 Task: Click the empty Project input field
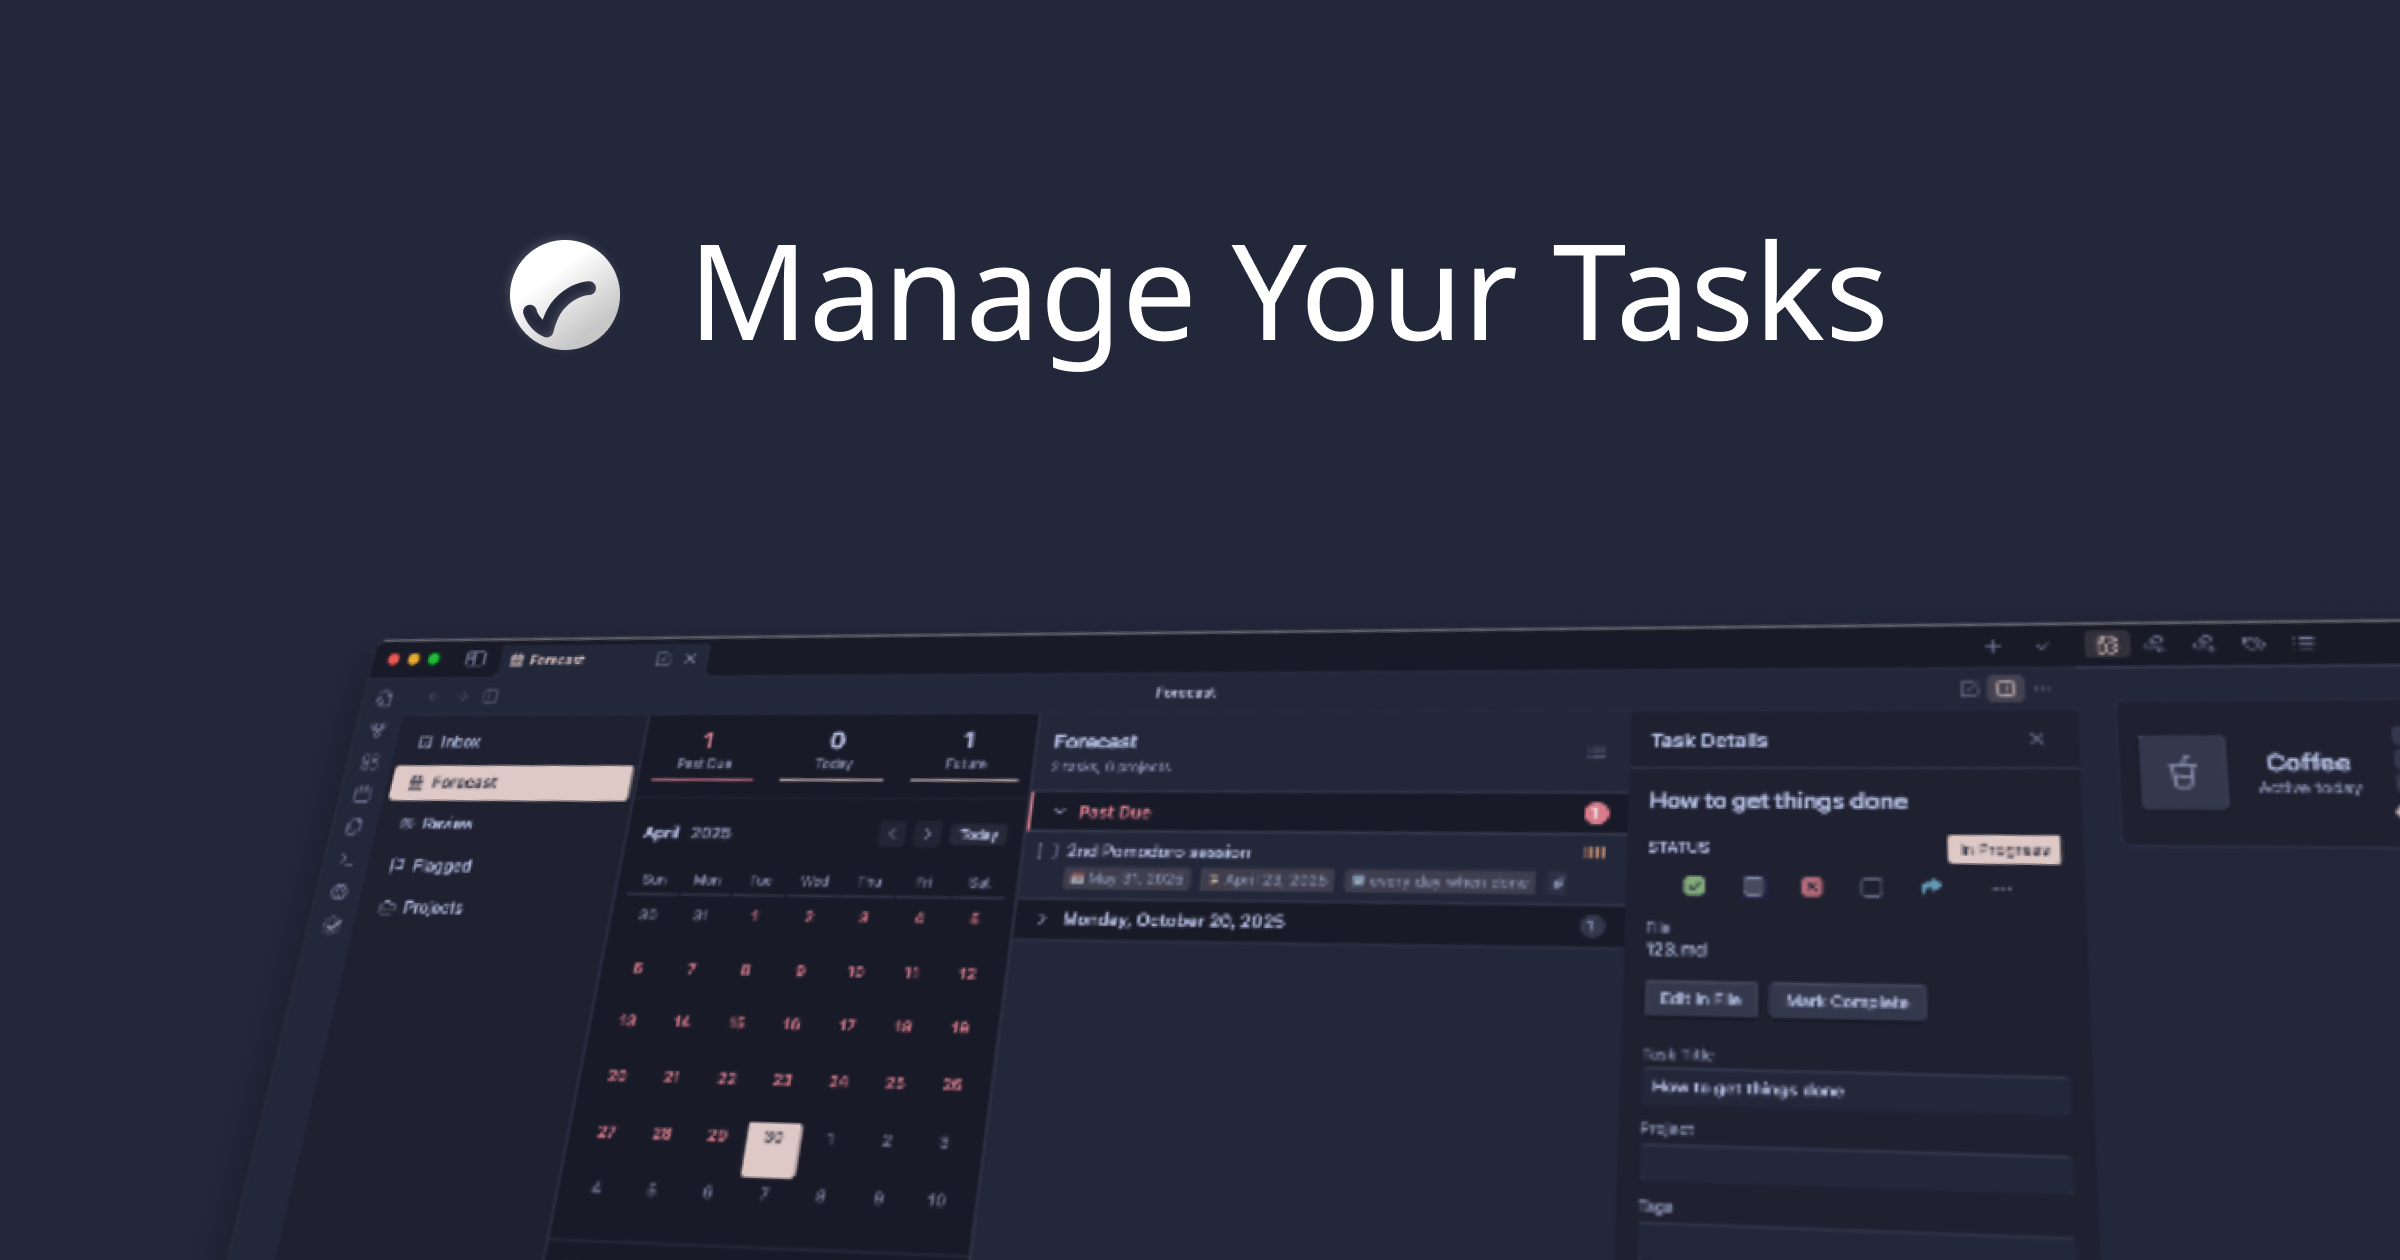tap(1855, 1168)
